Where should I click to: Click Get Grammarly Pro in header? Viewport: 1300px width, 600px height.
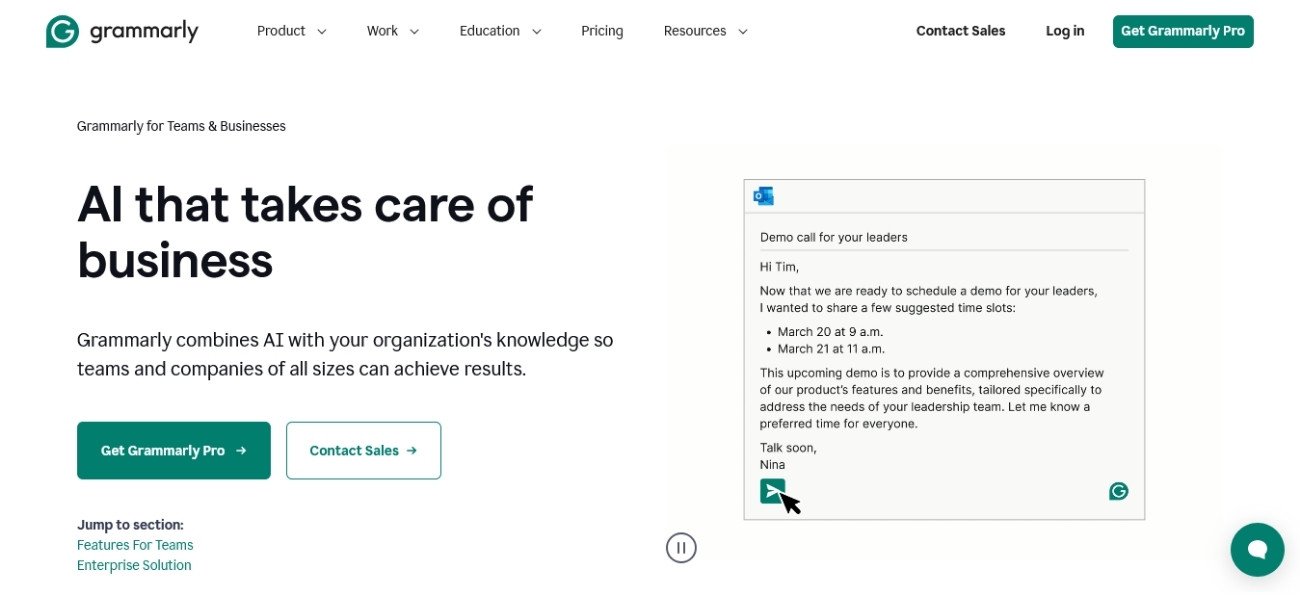[x=1182, y=31]
